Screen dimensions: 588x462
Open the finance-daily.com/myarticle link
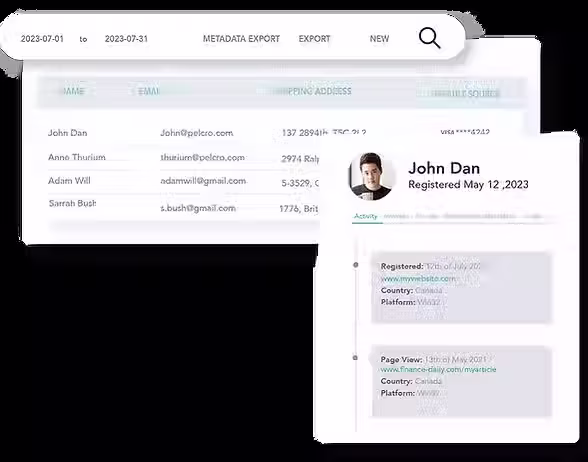(438, 369)
